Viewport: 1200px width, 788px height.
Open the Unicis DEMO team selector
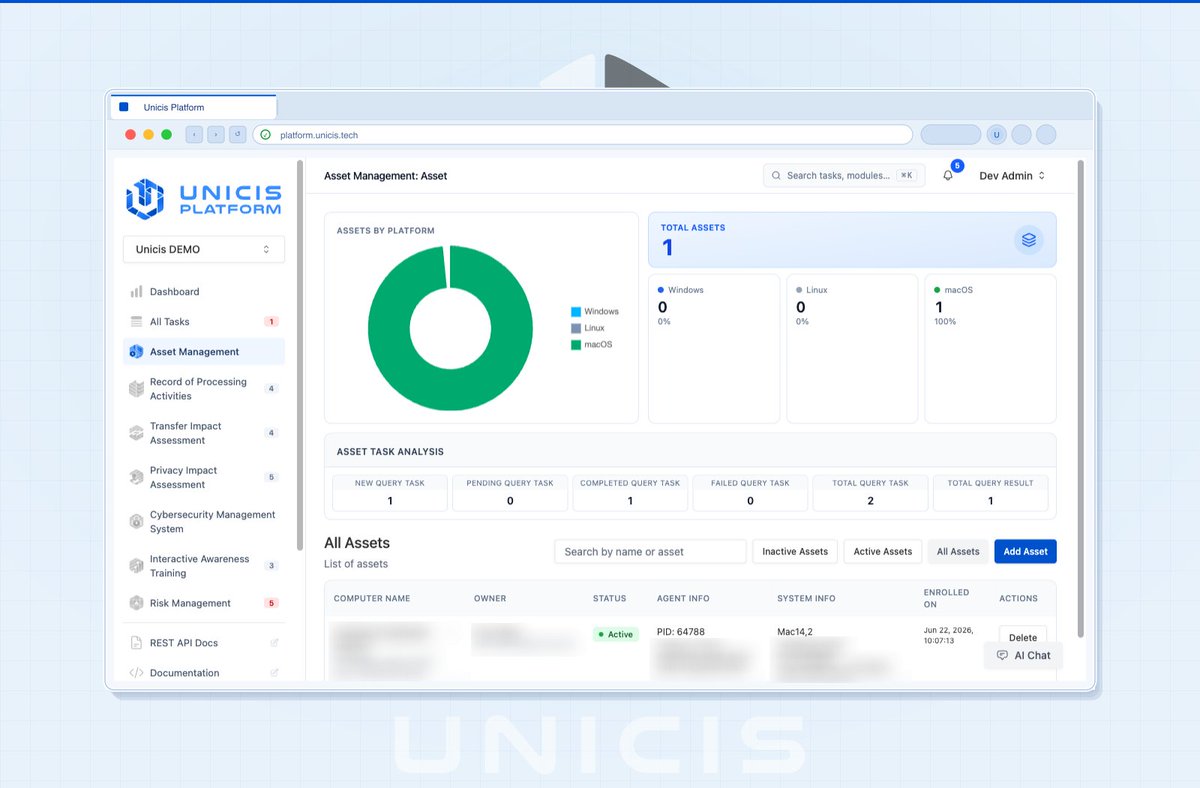pos(204,249)
